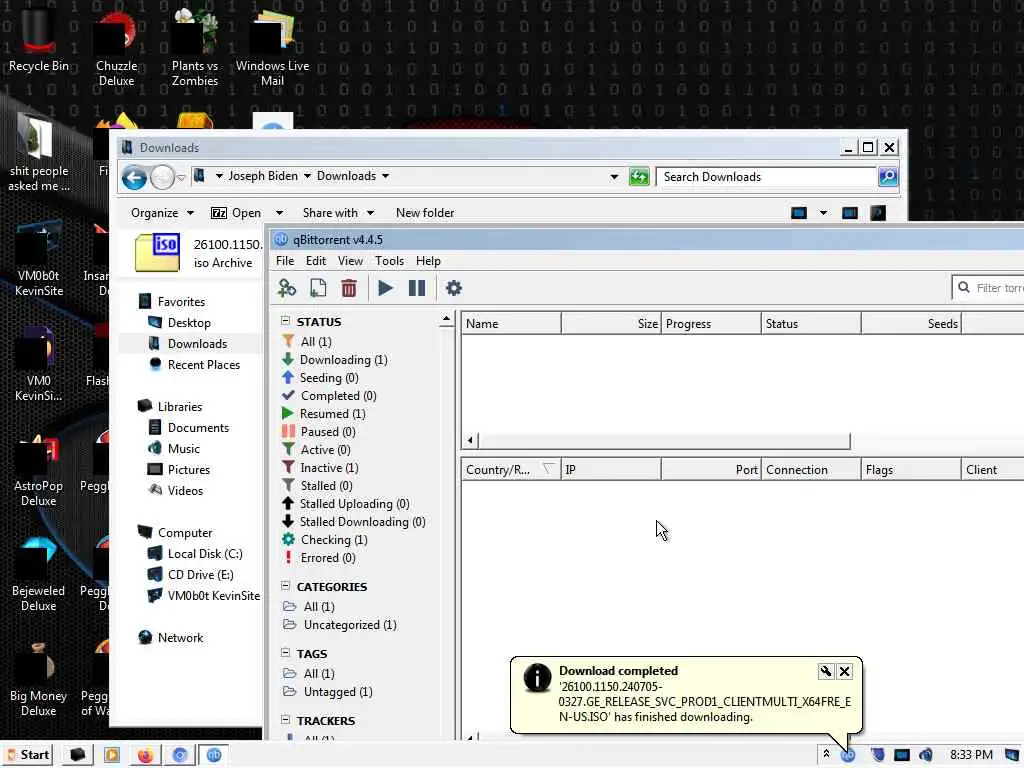Open the File menu in qBittorrent
Viewport: 1024px width, 768px height.
[285, 261]
